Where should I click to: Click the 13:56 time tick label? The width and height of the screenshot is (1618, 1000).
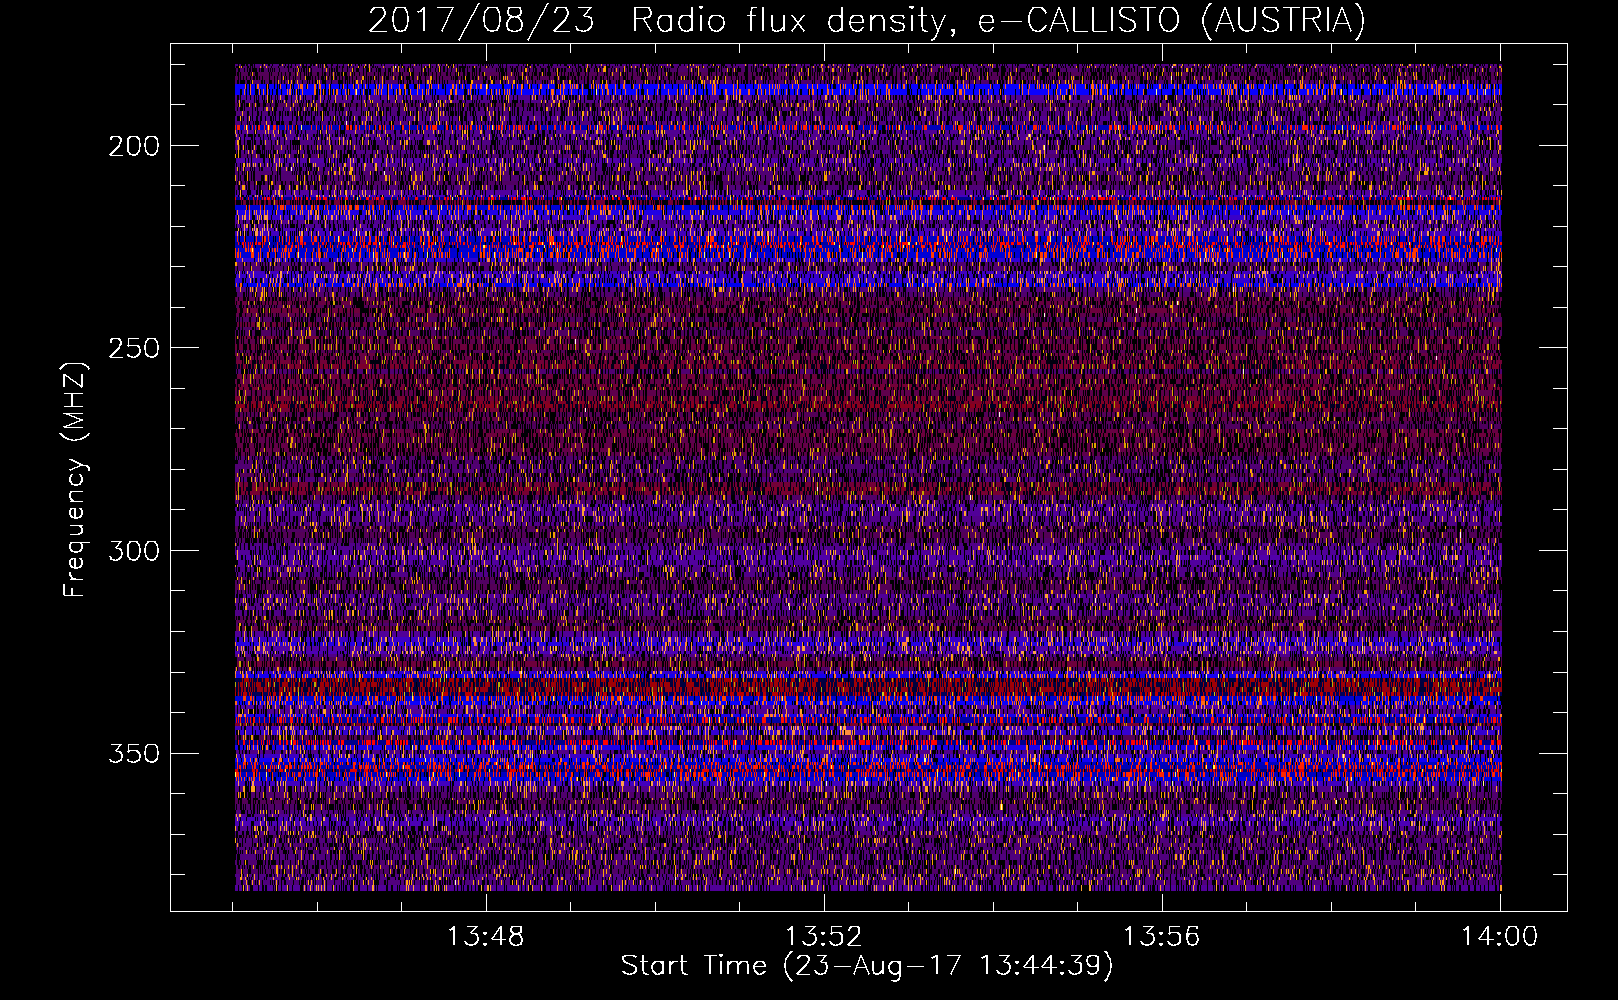(x=1162, y=937)
